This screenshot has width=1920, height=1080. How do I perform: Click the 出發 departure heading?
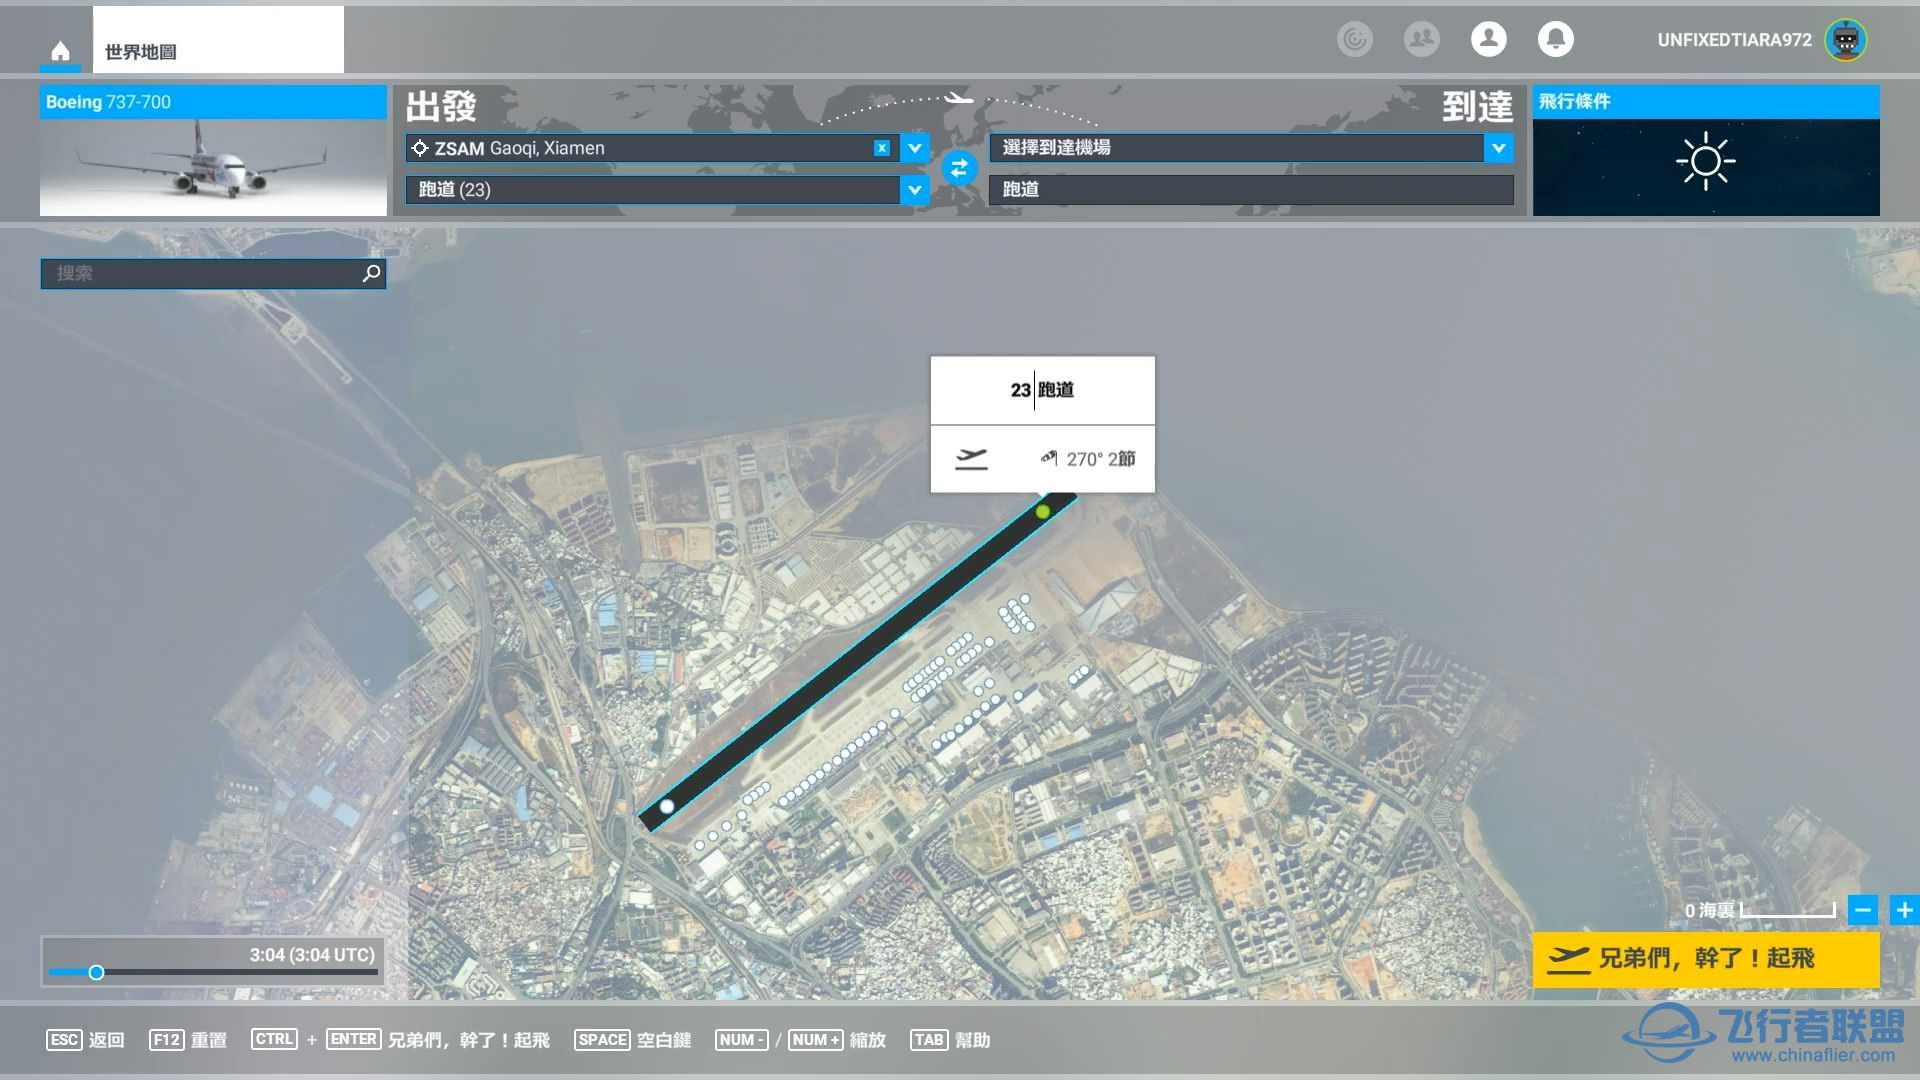[441, 107]
